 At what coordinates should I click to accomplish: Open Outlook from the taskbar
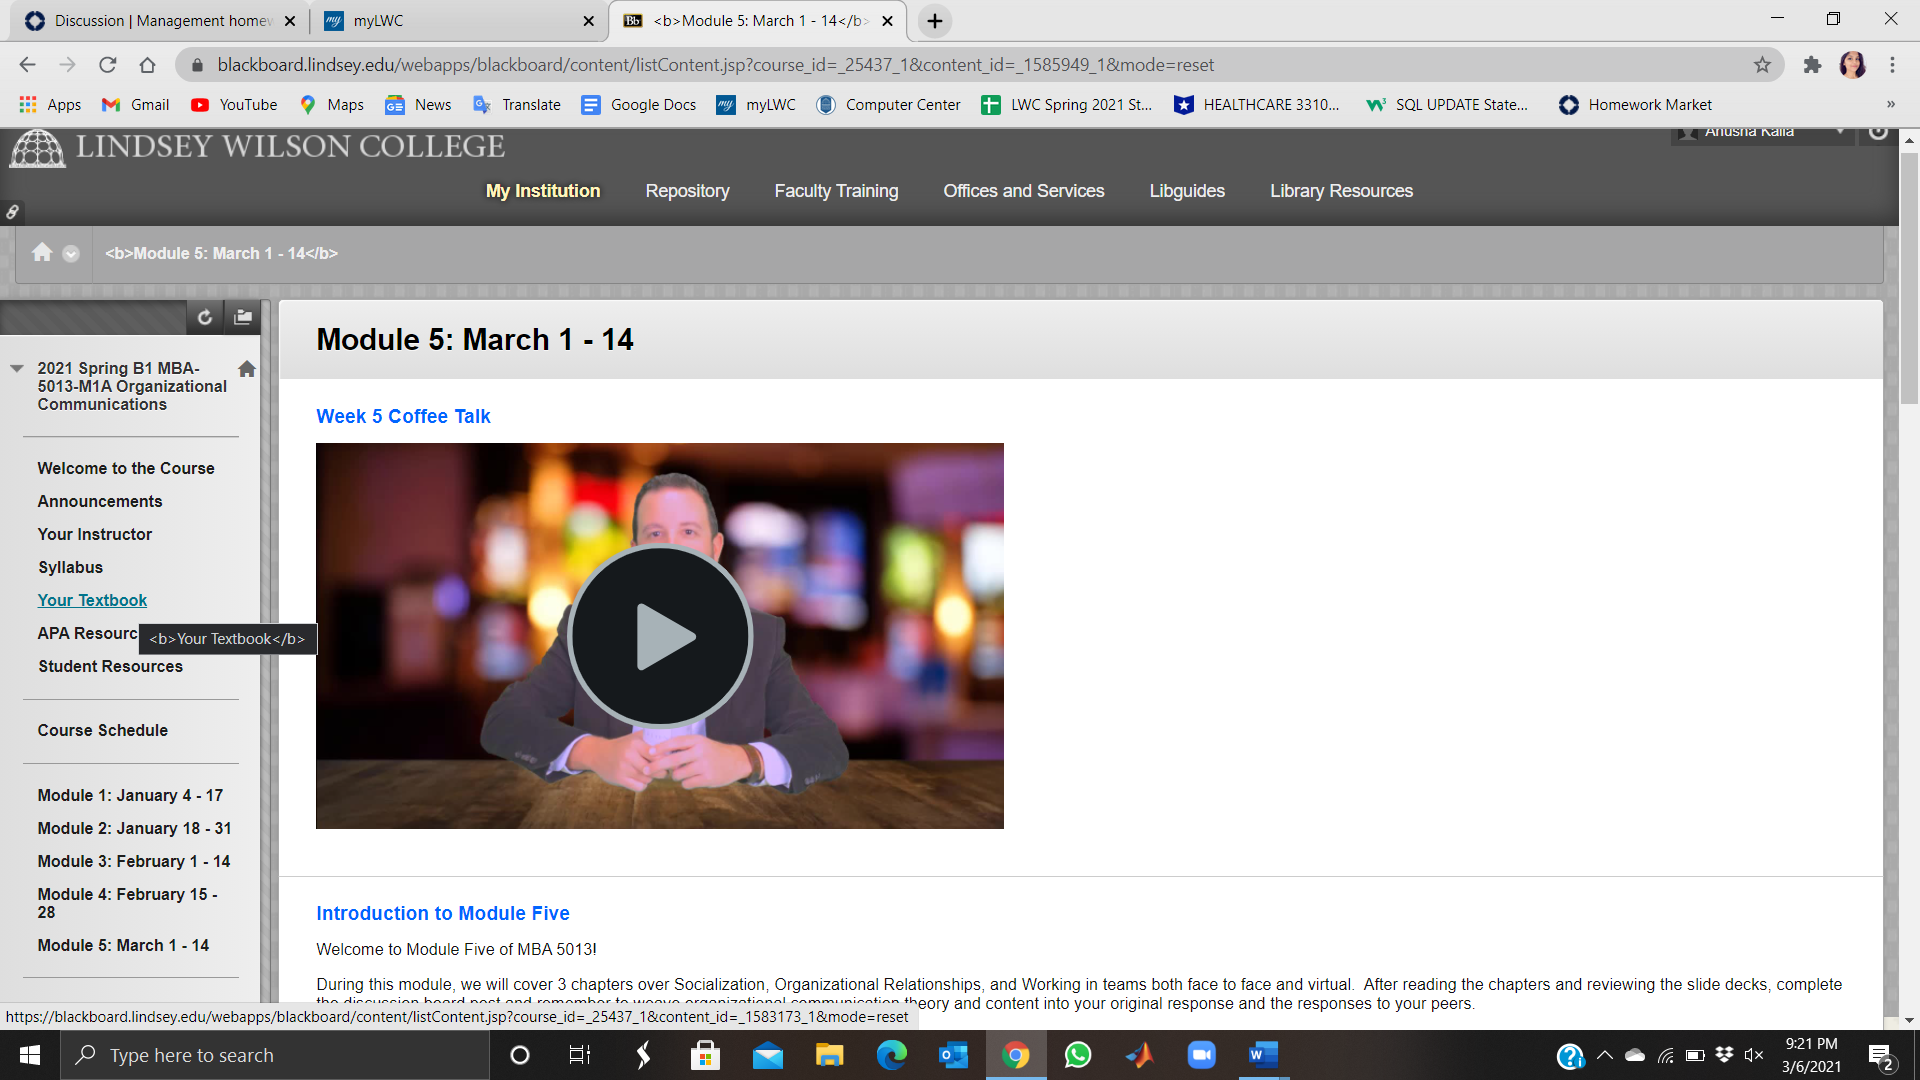point(953,1055)
